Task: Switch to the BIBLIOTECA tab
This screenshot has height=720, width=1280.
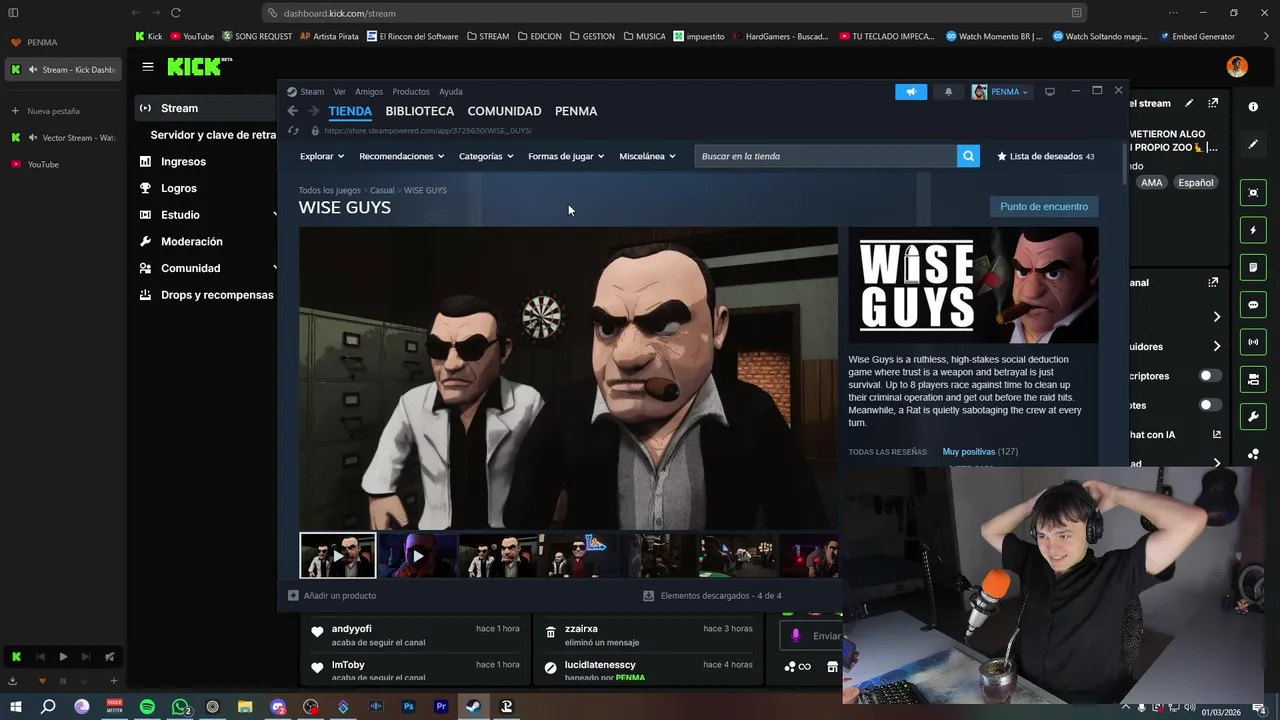Action: 420,111
